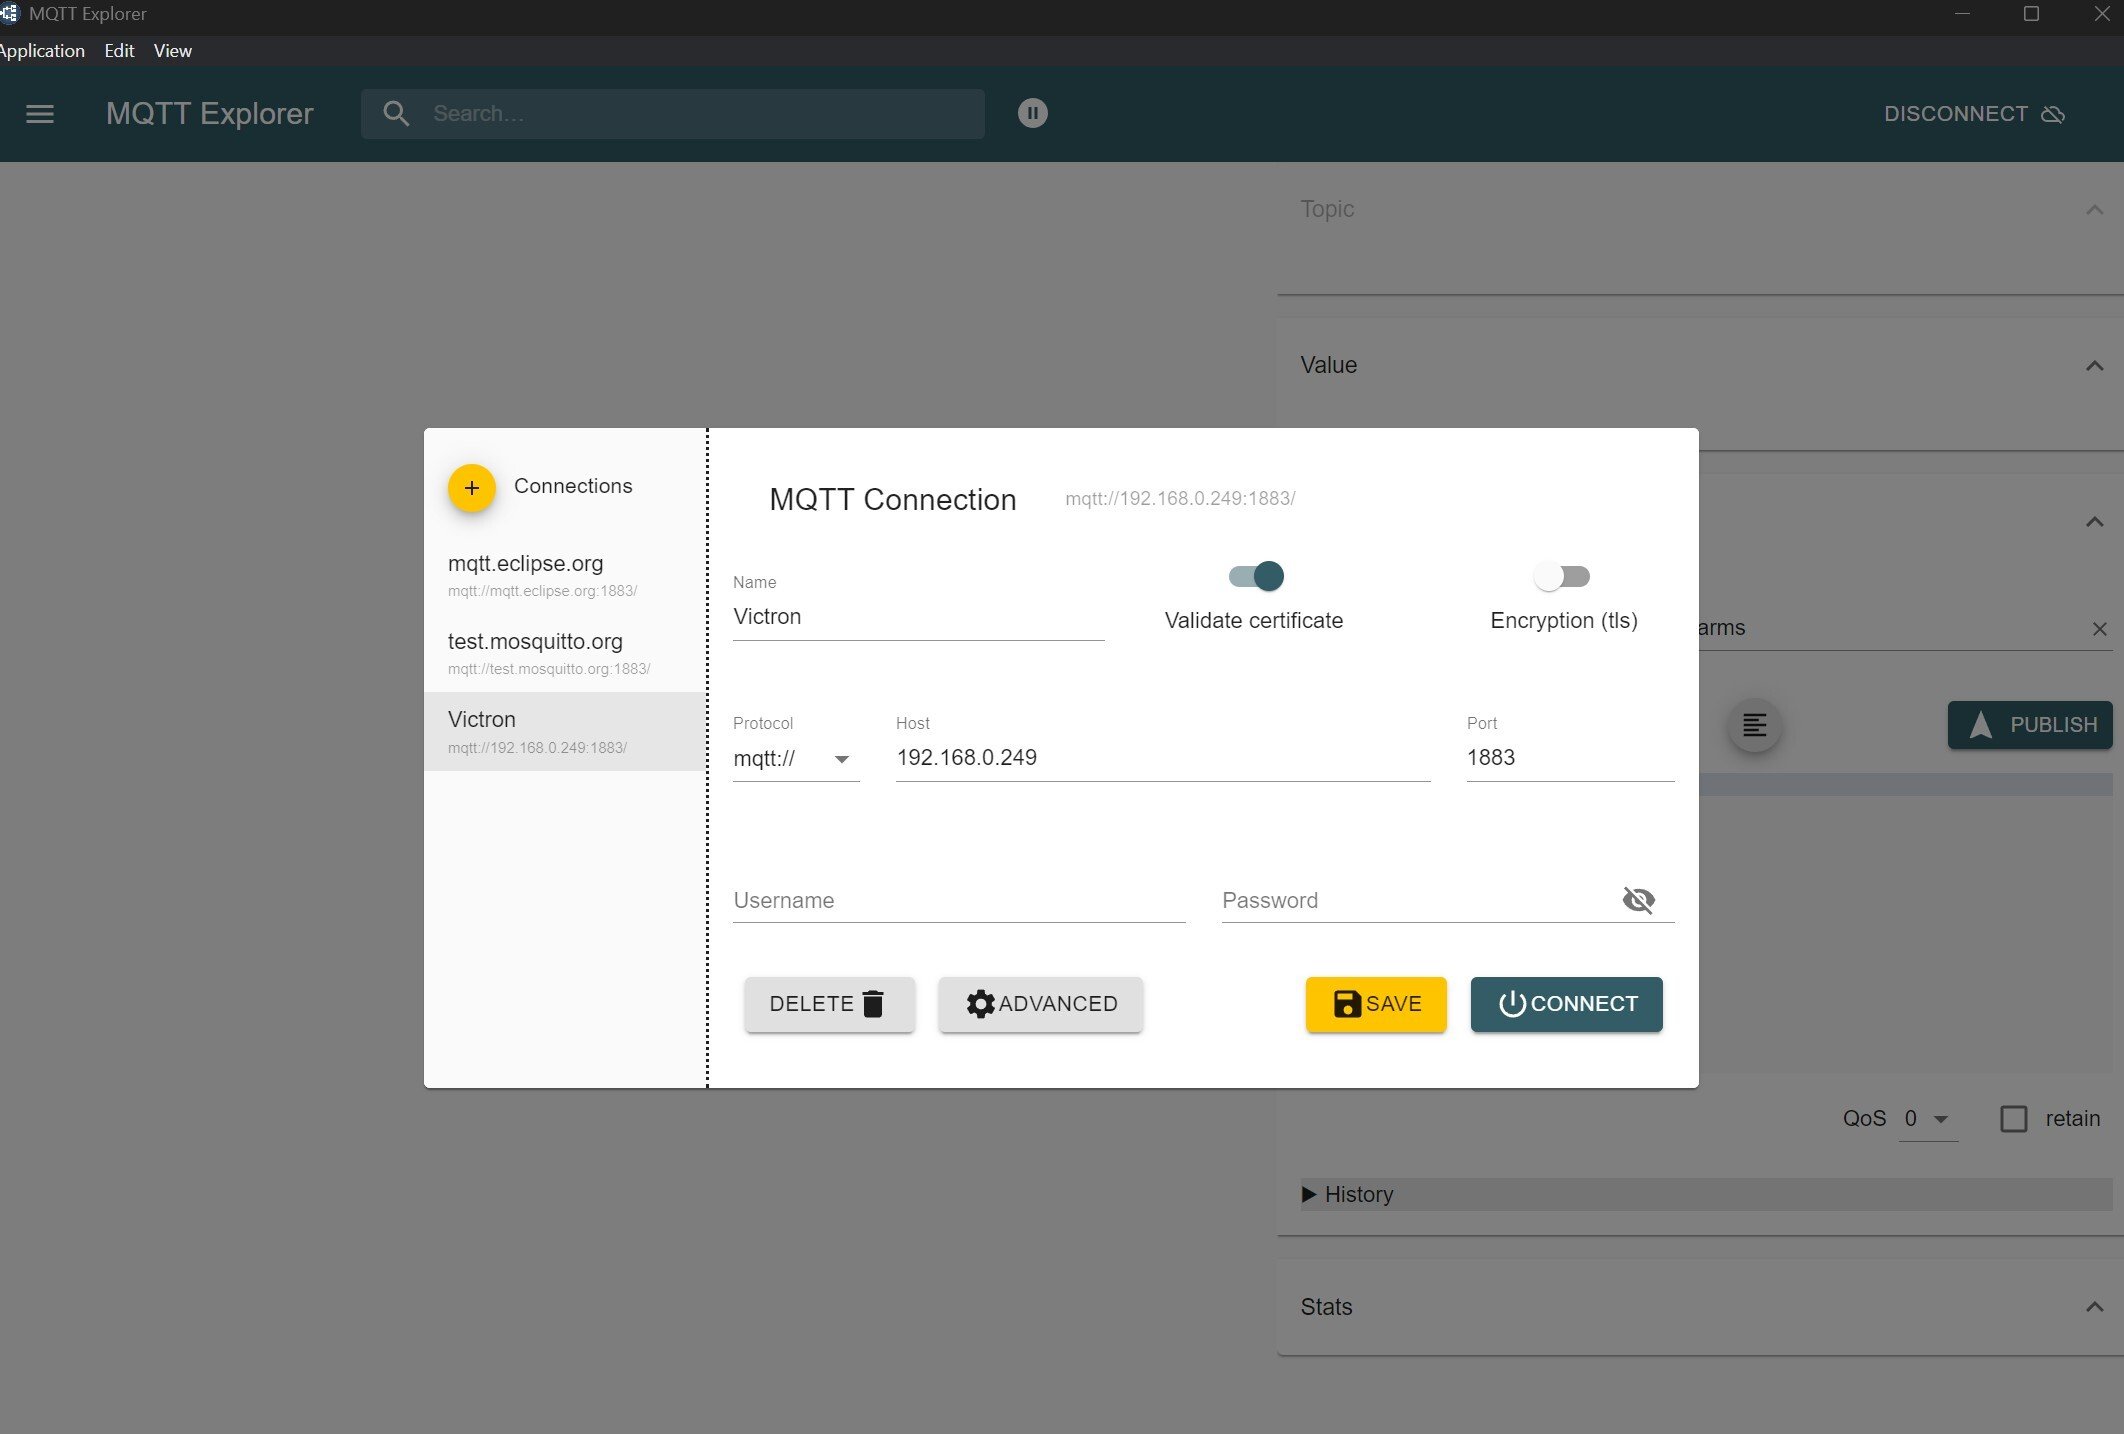The height and width of the screenshot is (1434, 2124).
Task: Click the Connect button
Action: coord(1567,1004)
